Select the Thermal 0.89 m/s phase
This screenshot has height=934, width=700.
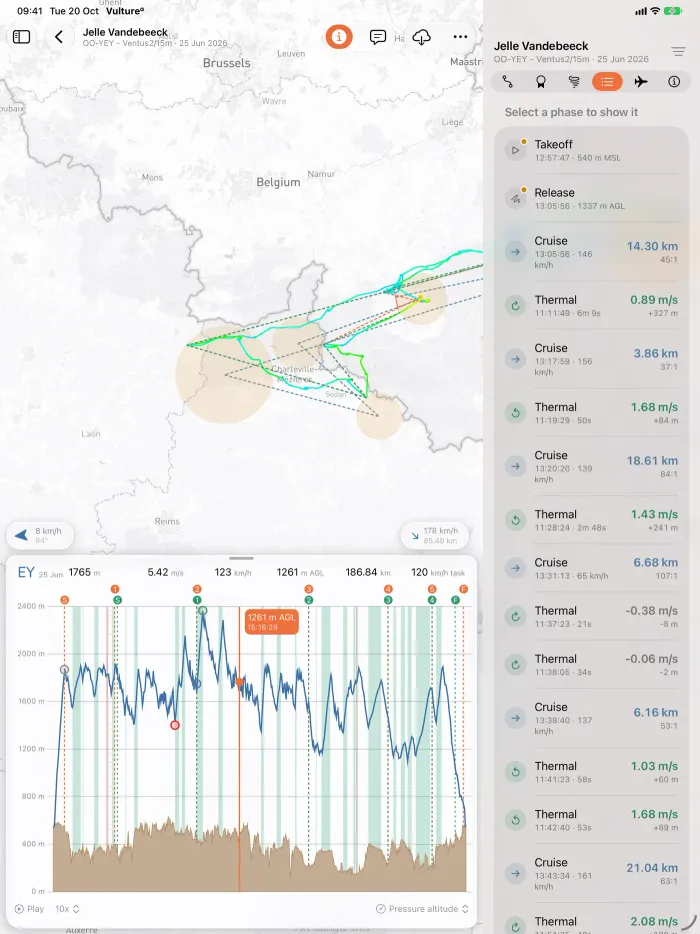pyautogui.click(x=592, y=306)
